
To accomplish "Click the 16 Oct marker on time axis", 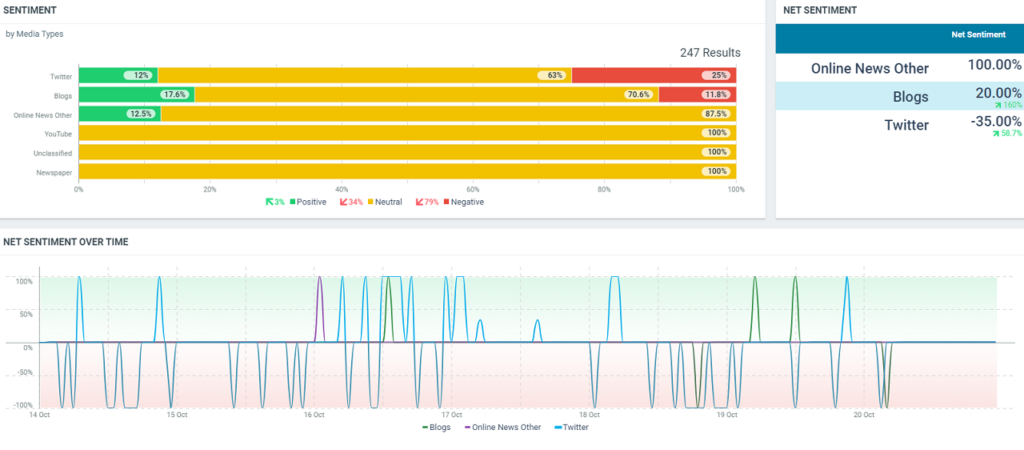I will coord(313,413).
